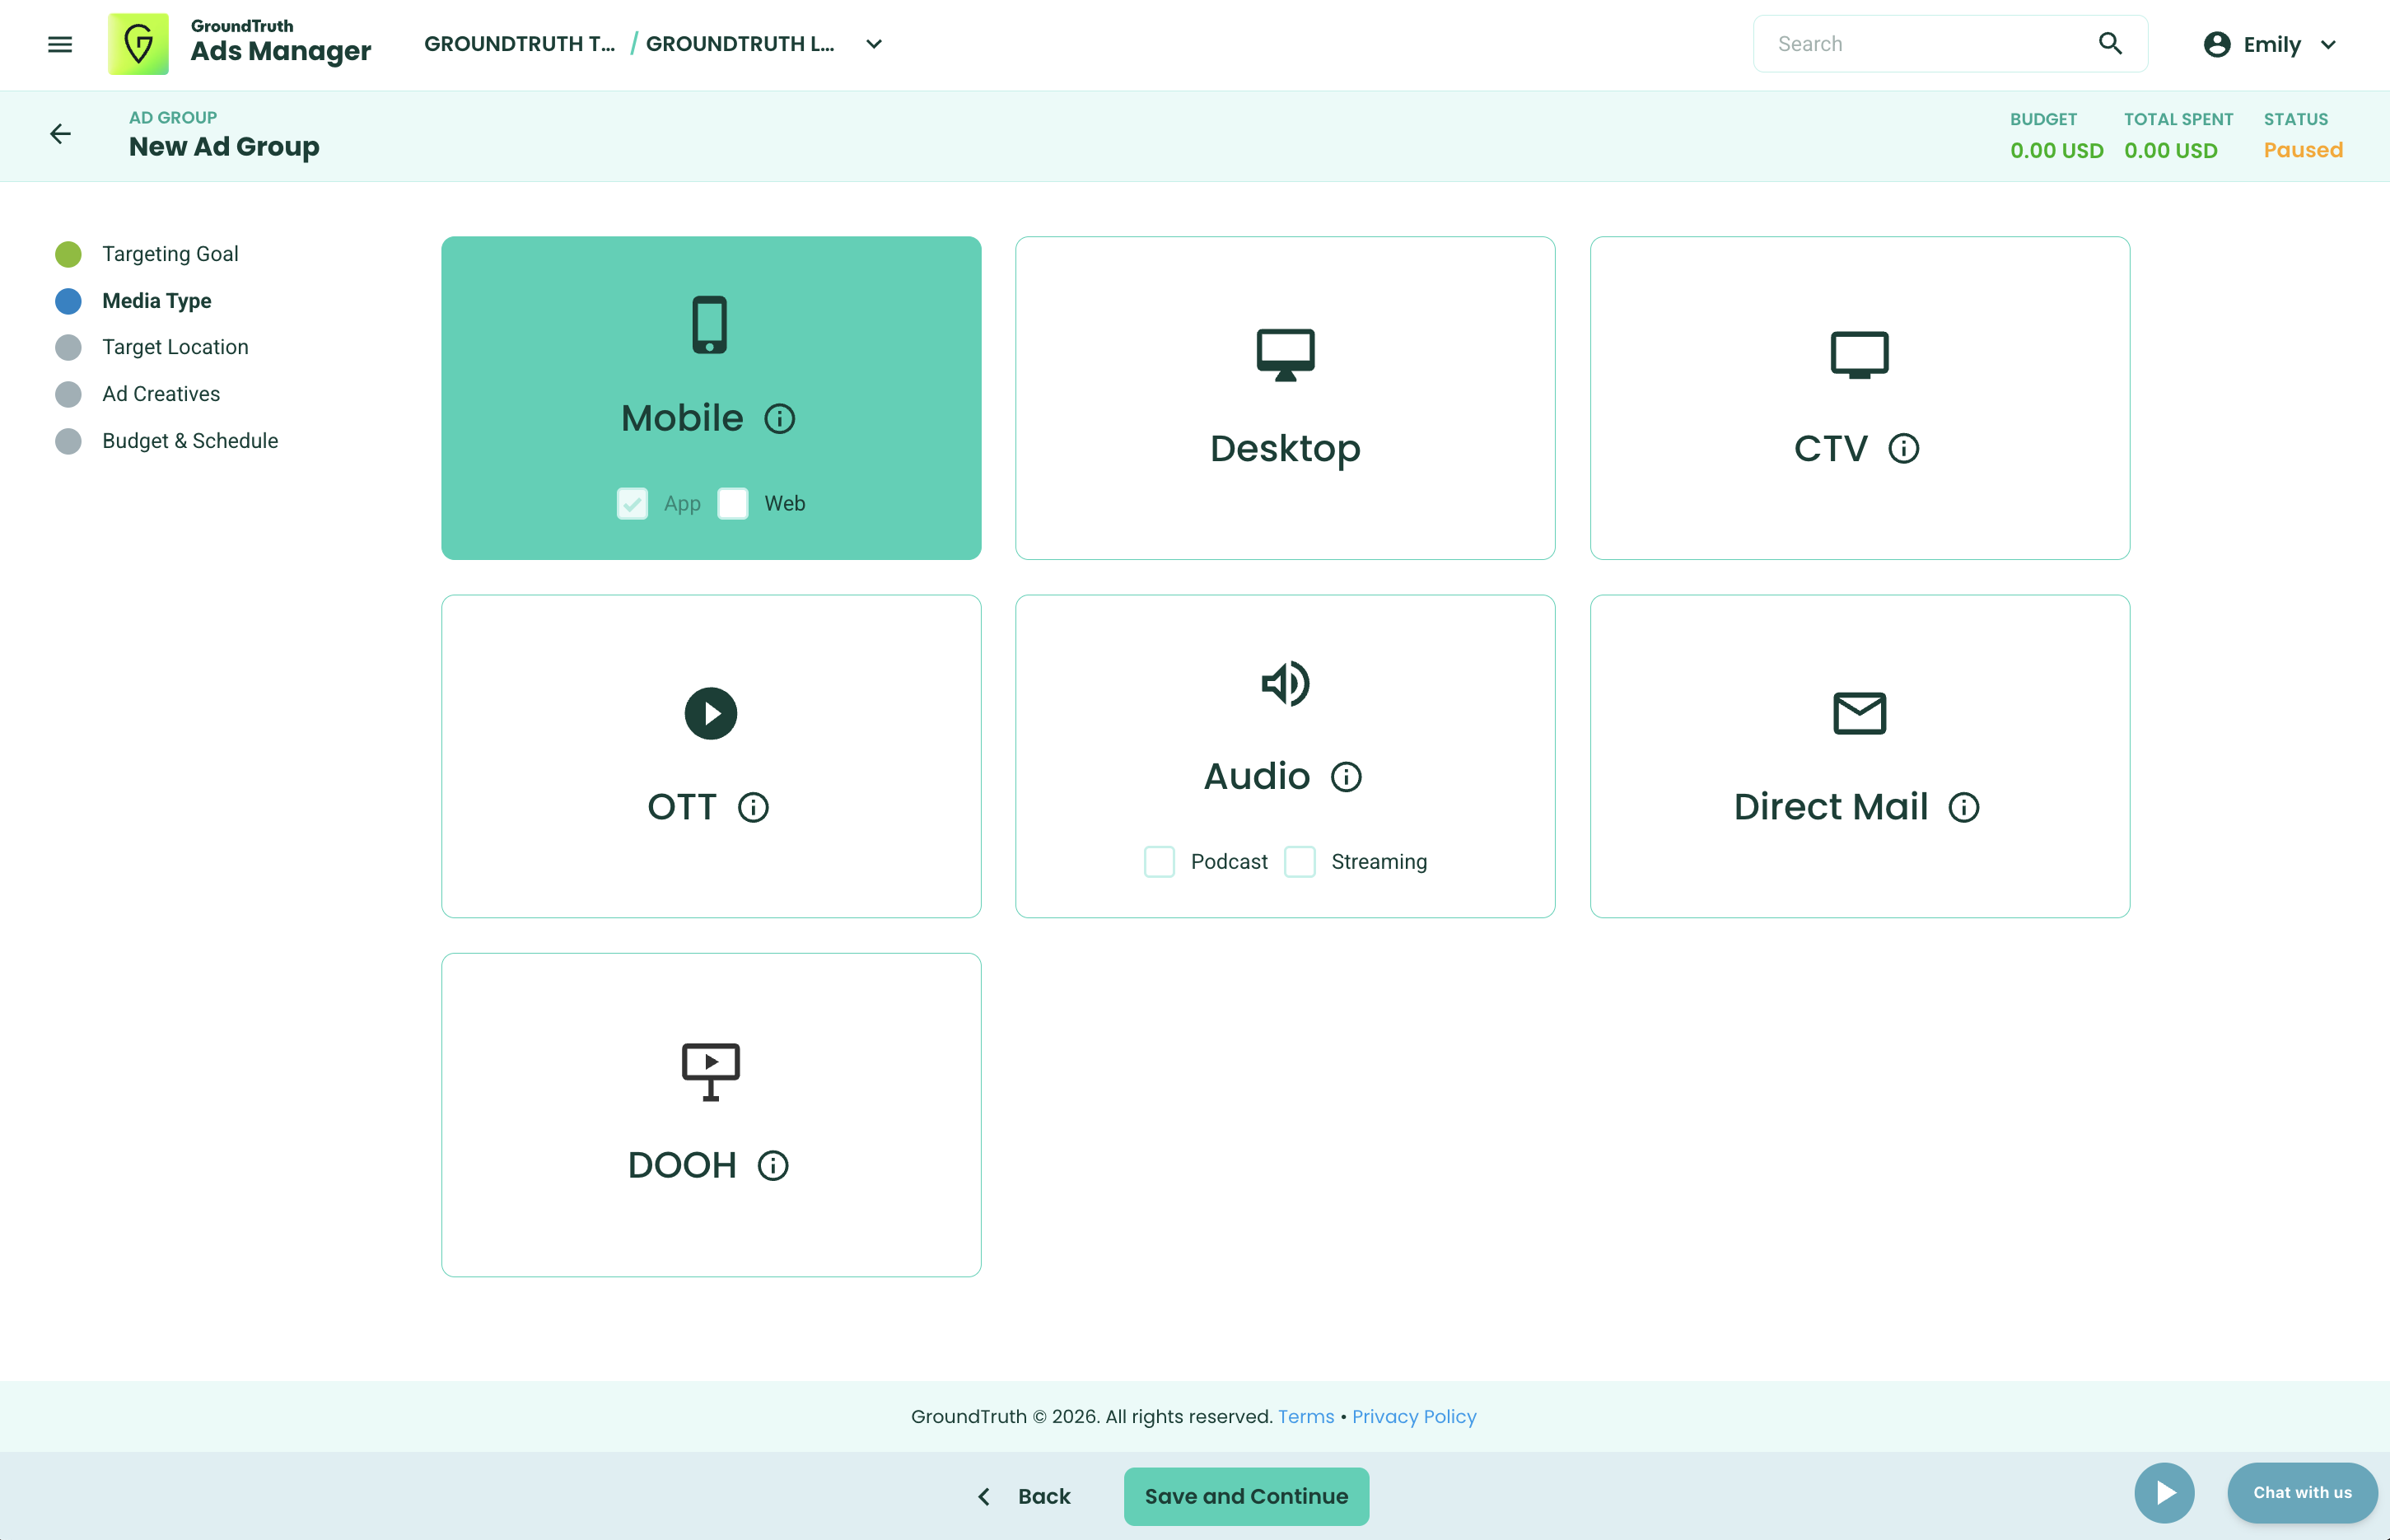Screen dimensions: 2390x1540
Task: Open the Emily user menu
Action: pyautogui.click(x=2270, y=44)
